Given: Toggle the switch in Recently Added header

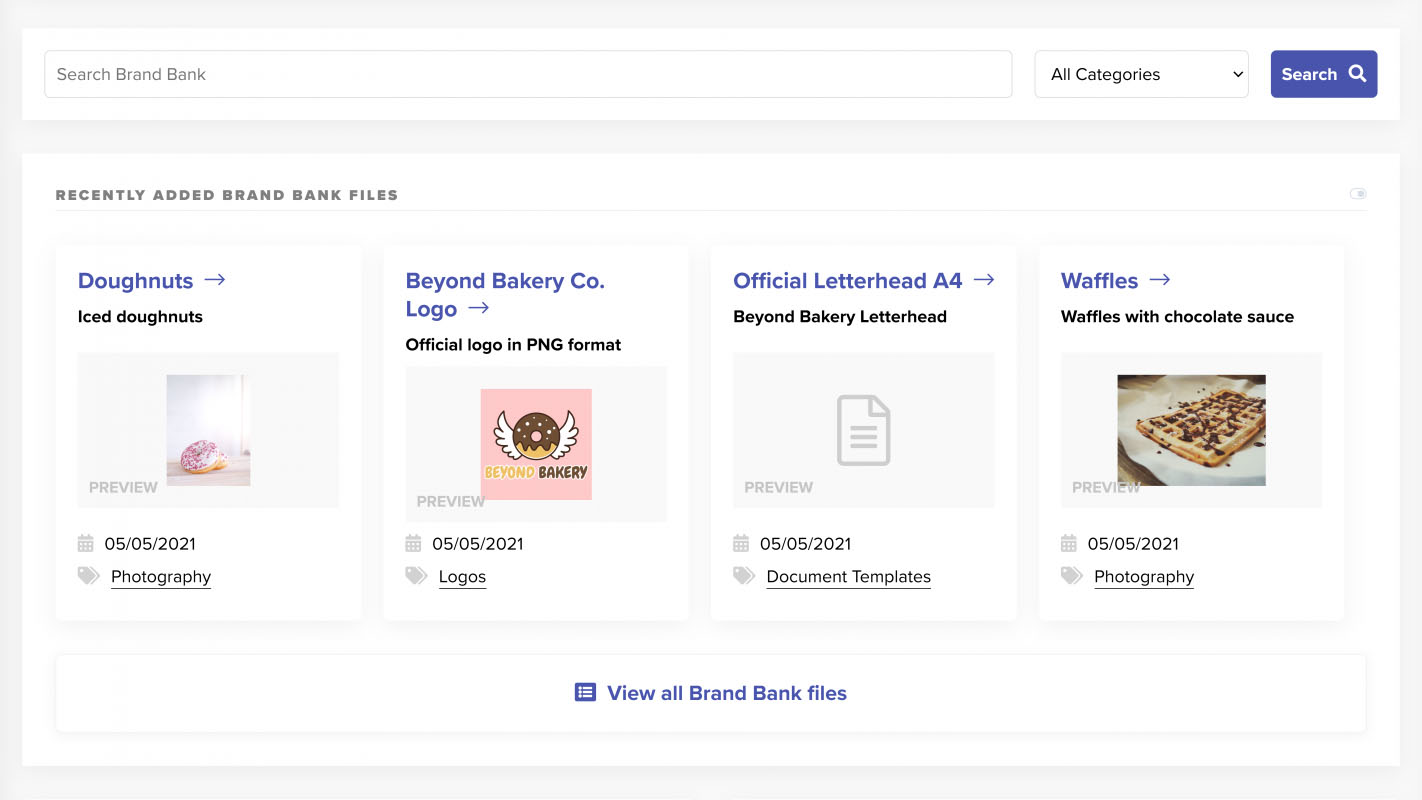Looking at the screenshot, I should [1357, 194].
